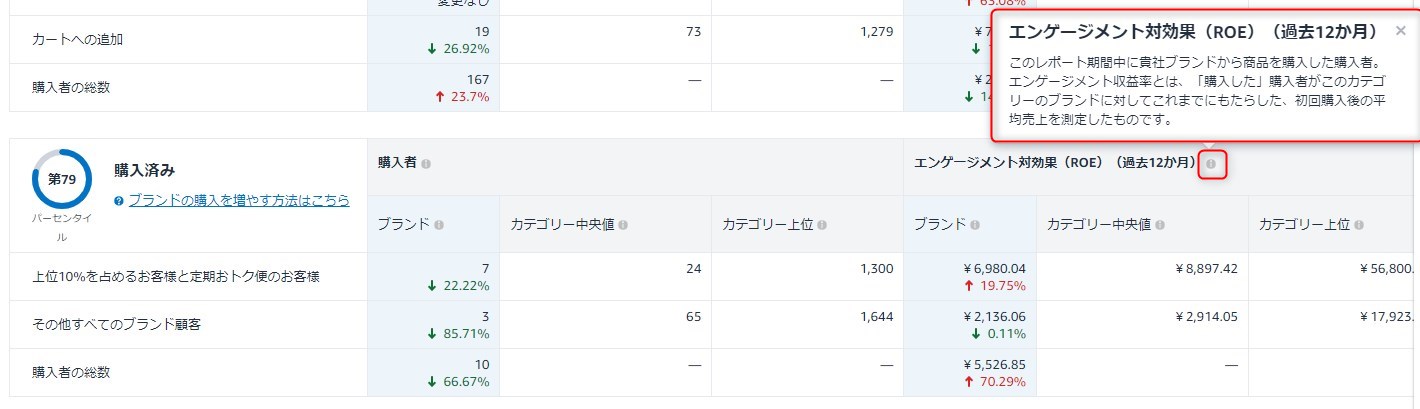1420x409 pixels.
Task: Click the ¥5,526.85 total ROE value
Action: (x=990, y=365)
